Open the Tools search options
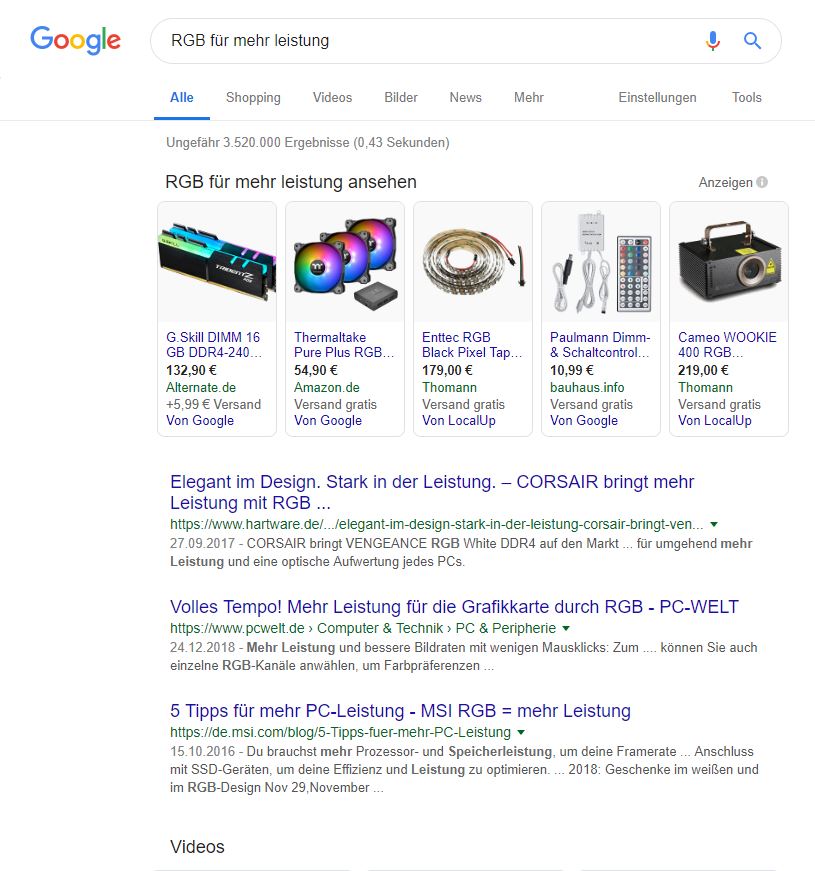Screen dimensions: 815x871 (x=746, y=98)
